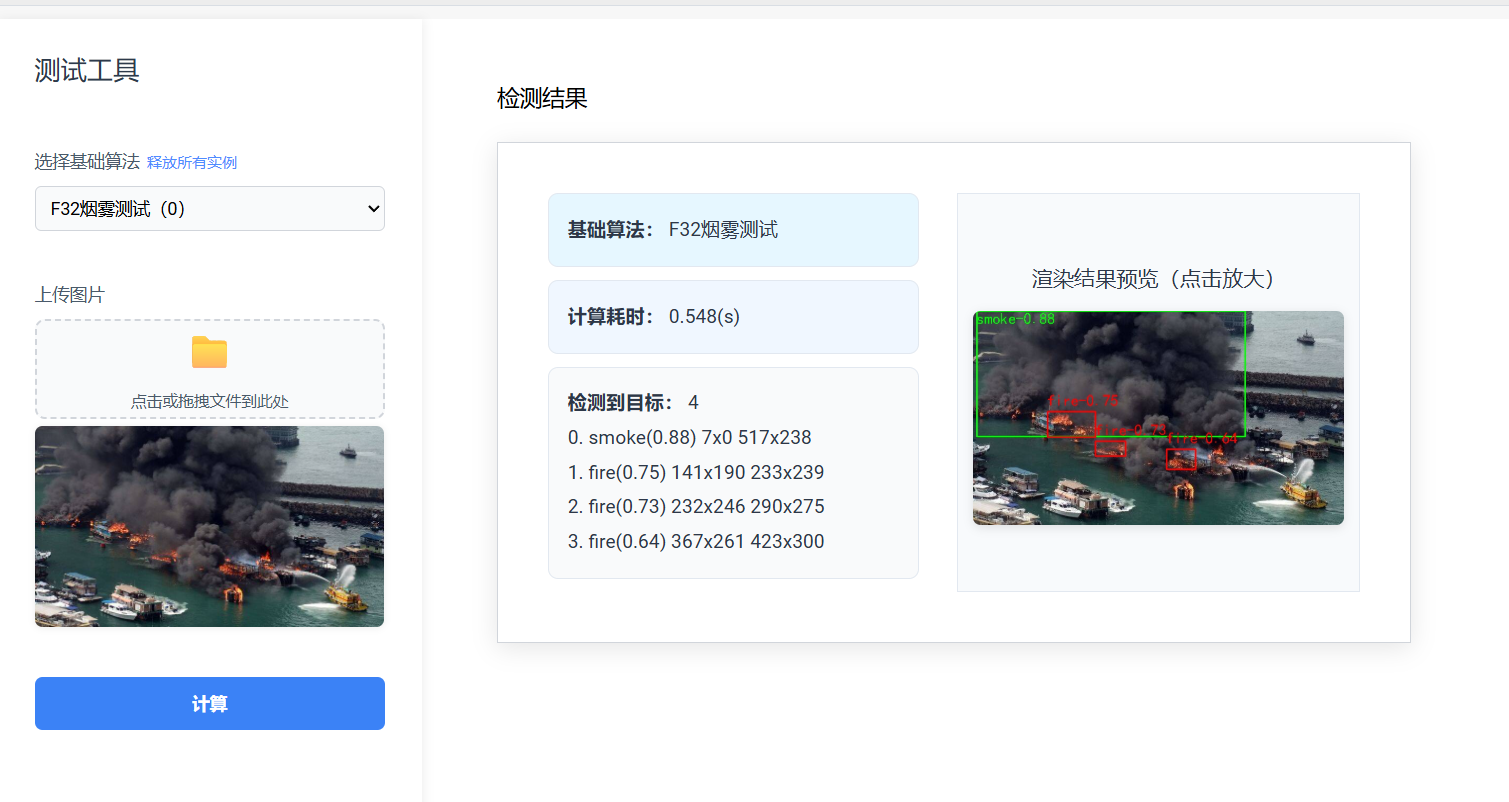Select an algorithm from the base algorithm combo box

coord(209,208)
